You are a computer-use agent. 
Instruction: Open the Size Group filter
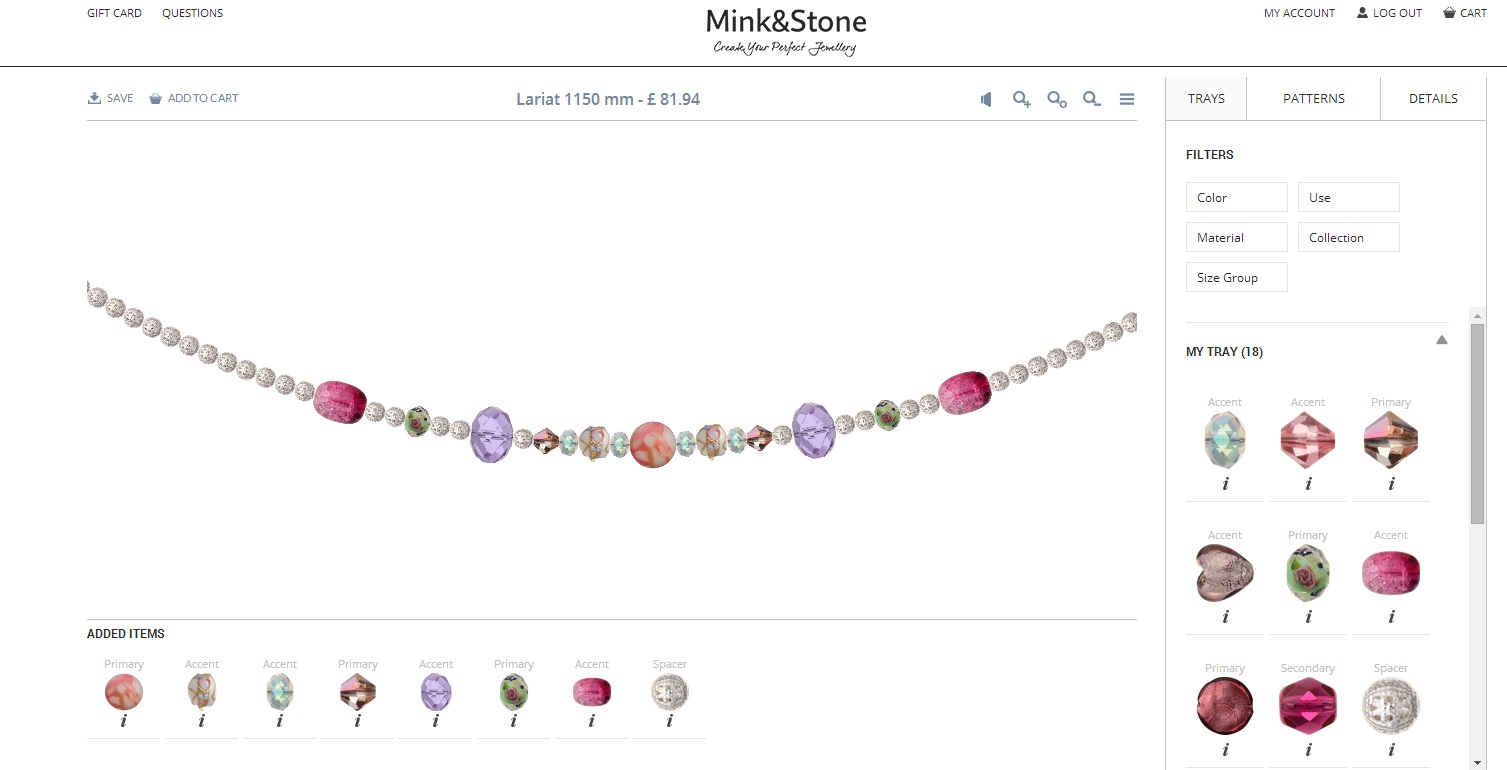click(1236, 277)
